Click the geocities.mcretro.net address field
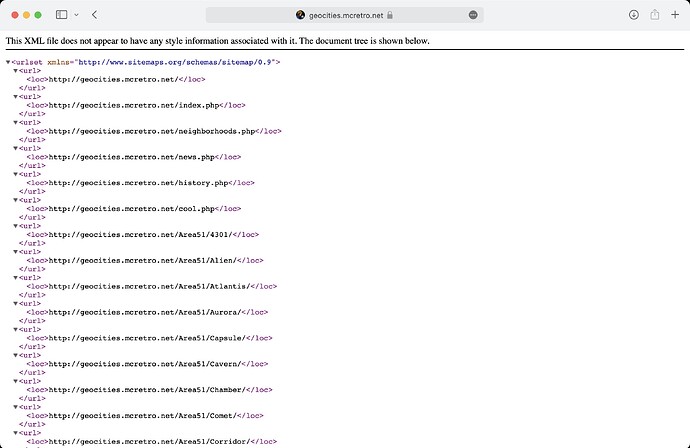 (x=345, y=15)
